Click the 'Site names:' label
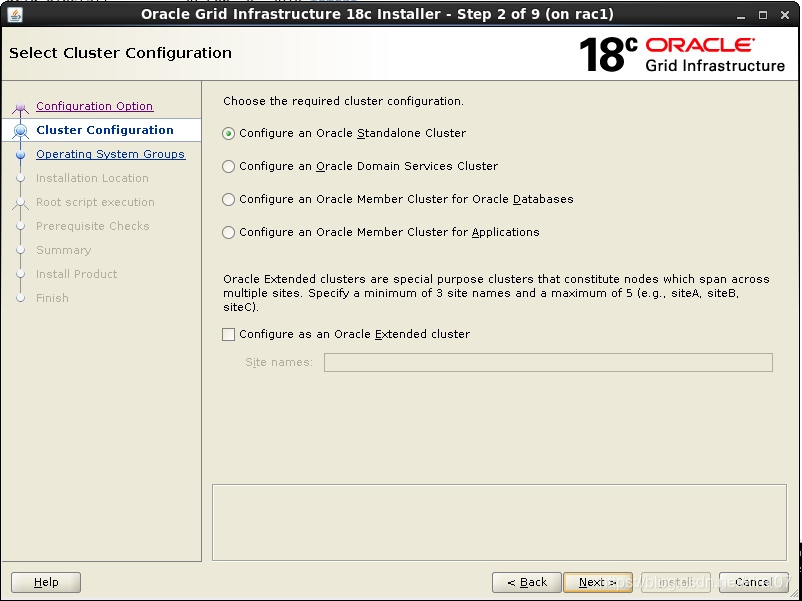The height and width of the screenshot is (601, 802). click(x=279, y=363)
